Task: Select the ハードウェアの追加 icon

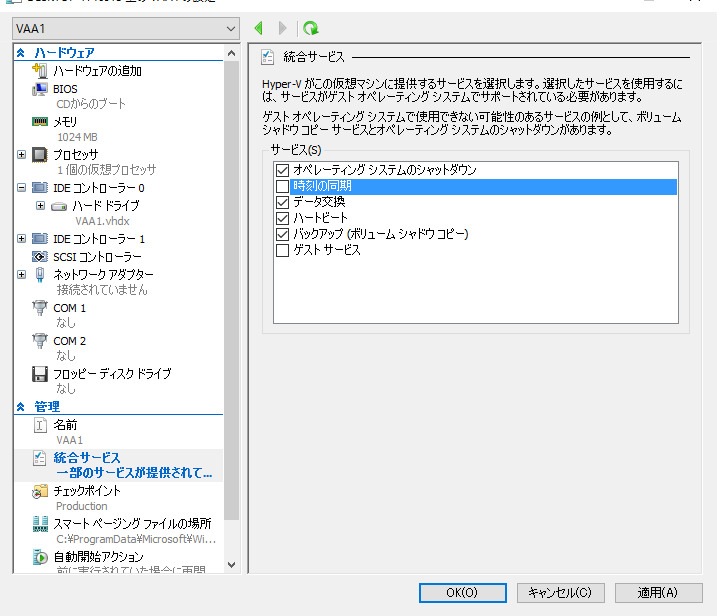Action: (x=40, y=70)
